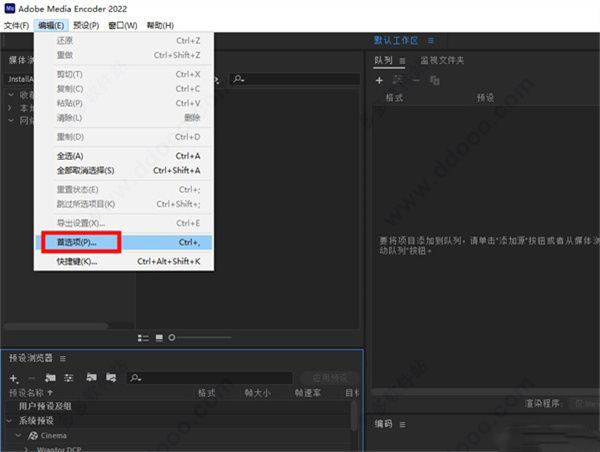Switch to the 监视文件夹 tab
Viewport: 600px width, 452px height.
[x=442, y=60]
